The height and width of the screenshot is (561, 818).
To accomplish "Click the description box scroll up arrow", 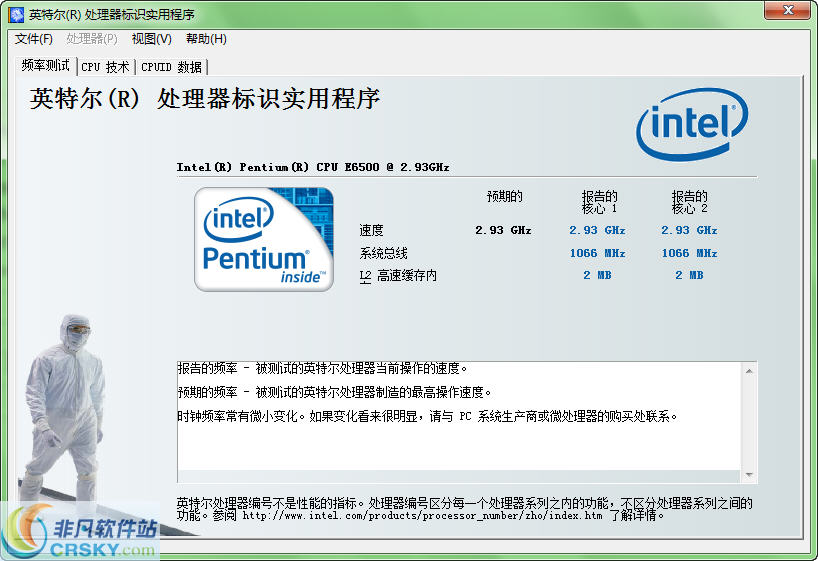I will [x=749, y=371].
